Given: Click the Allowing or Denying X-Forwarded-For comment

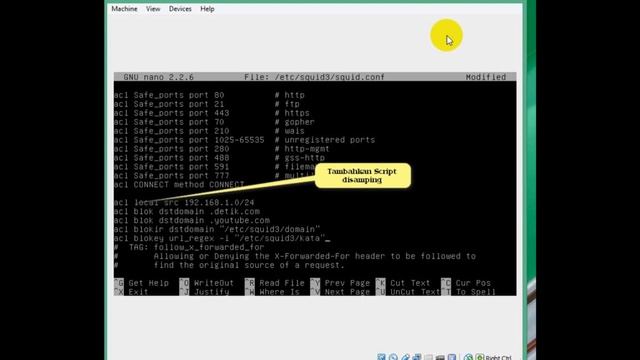Looking at the screenshot, I should pyautogui.click(x=295, y=257).
